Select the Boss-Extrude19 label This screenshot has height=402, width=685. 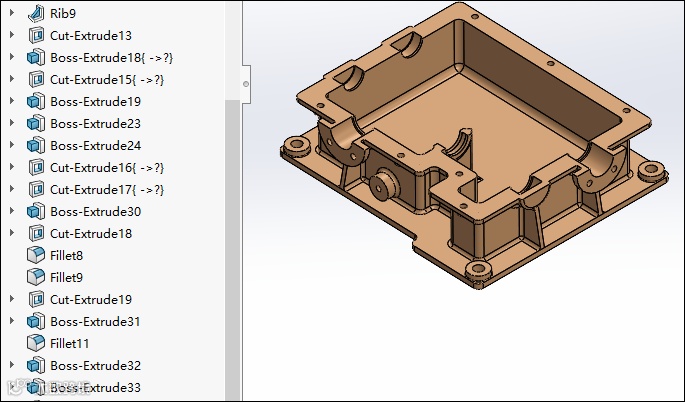click(x=95, y=101)
